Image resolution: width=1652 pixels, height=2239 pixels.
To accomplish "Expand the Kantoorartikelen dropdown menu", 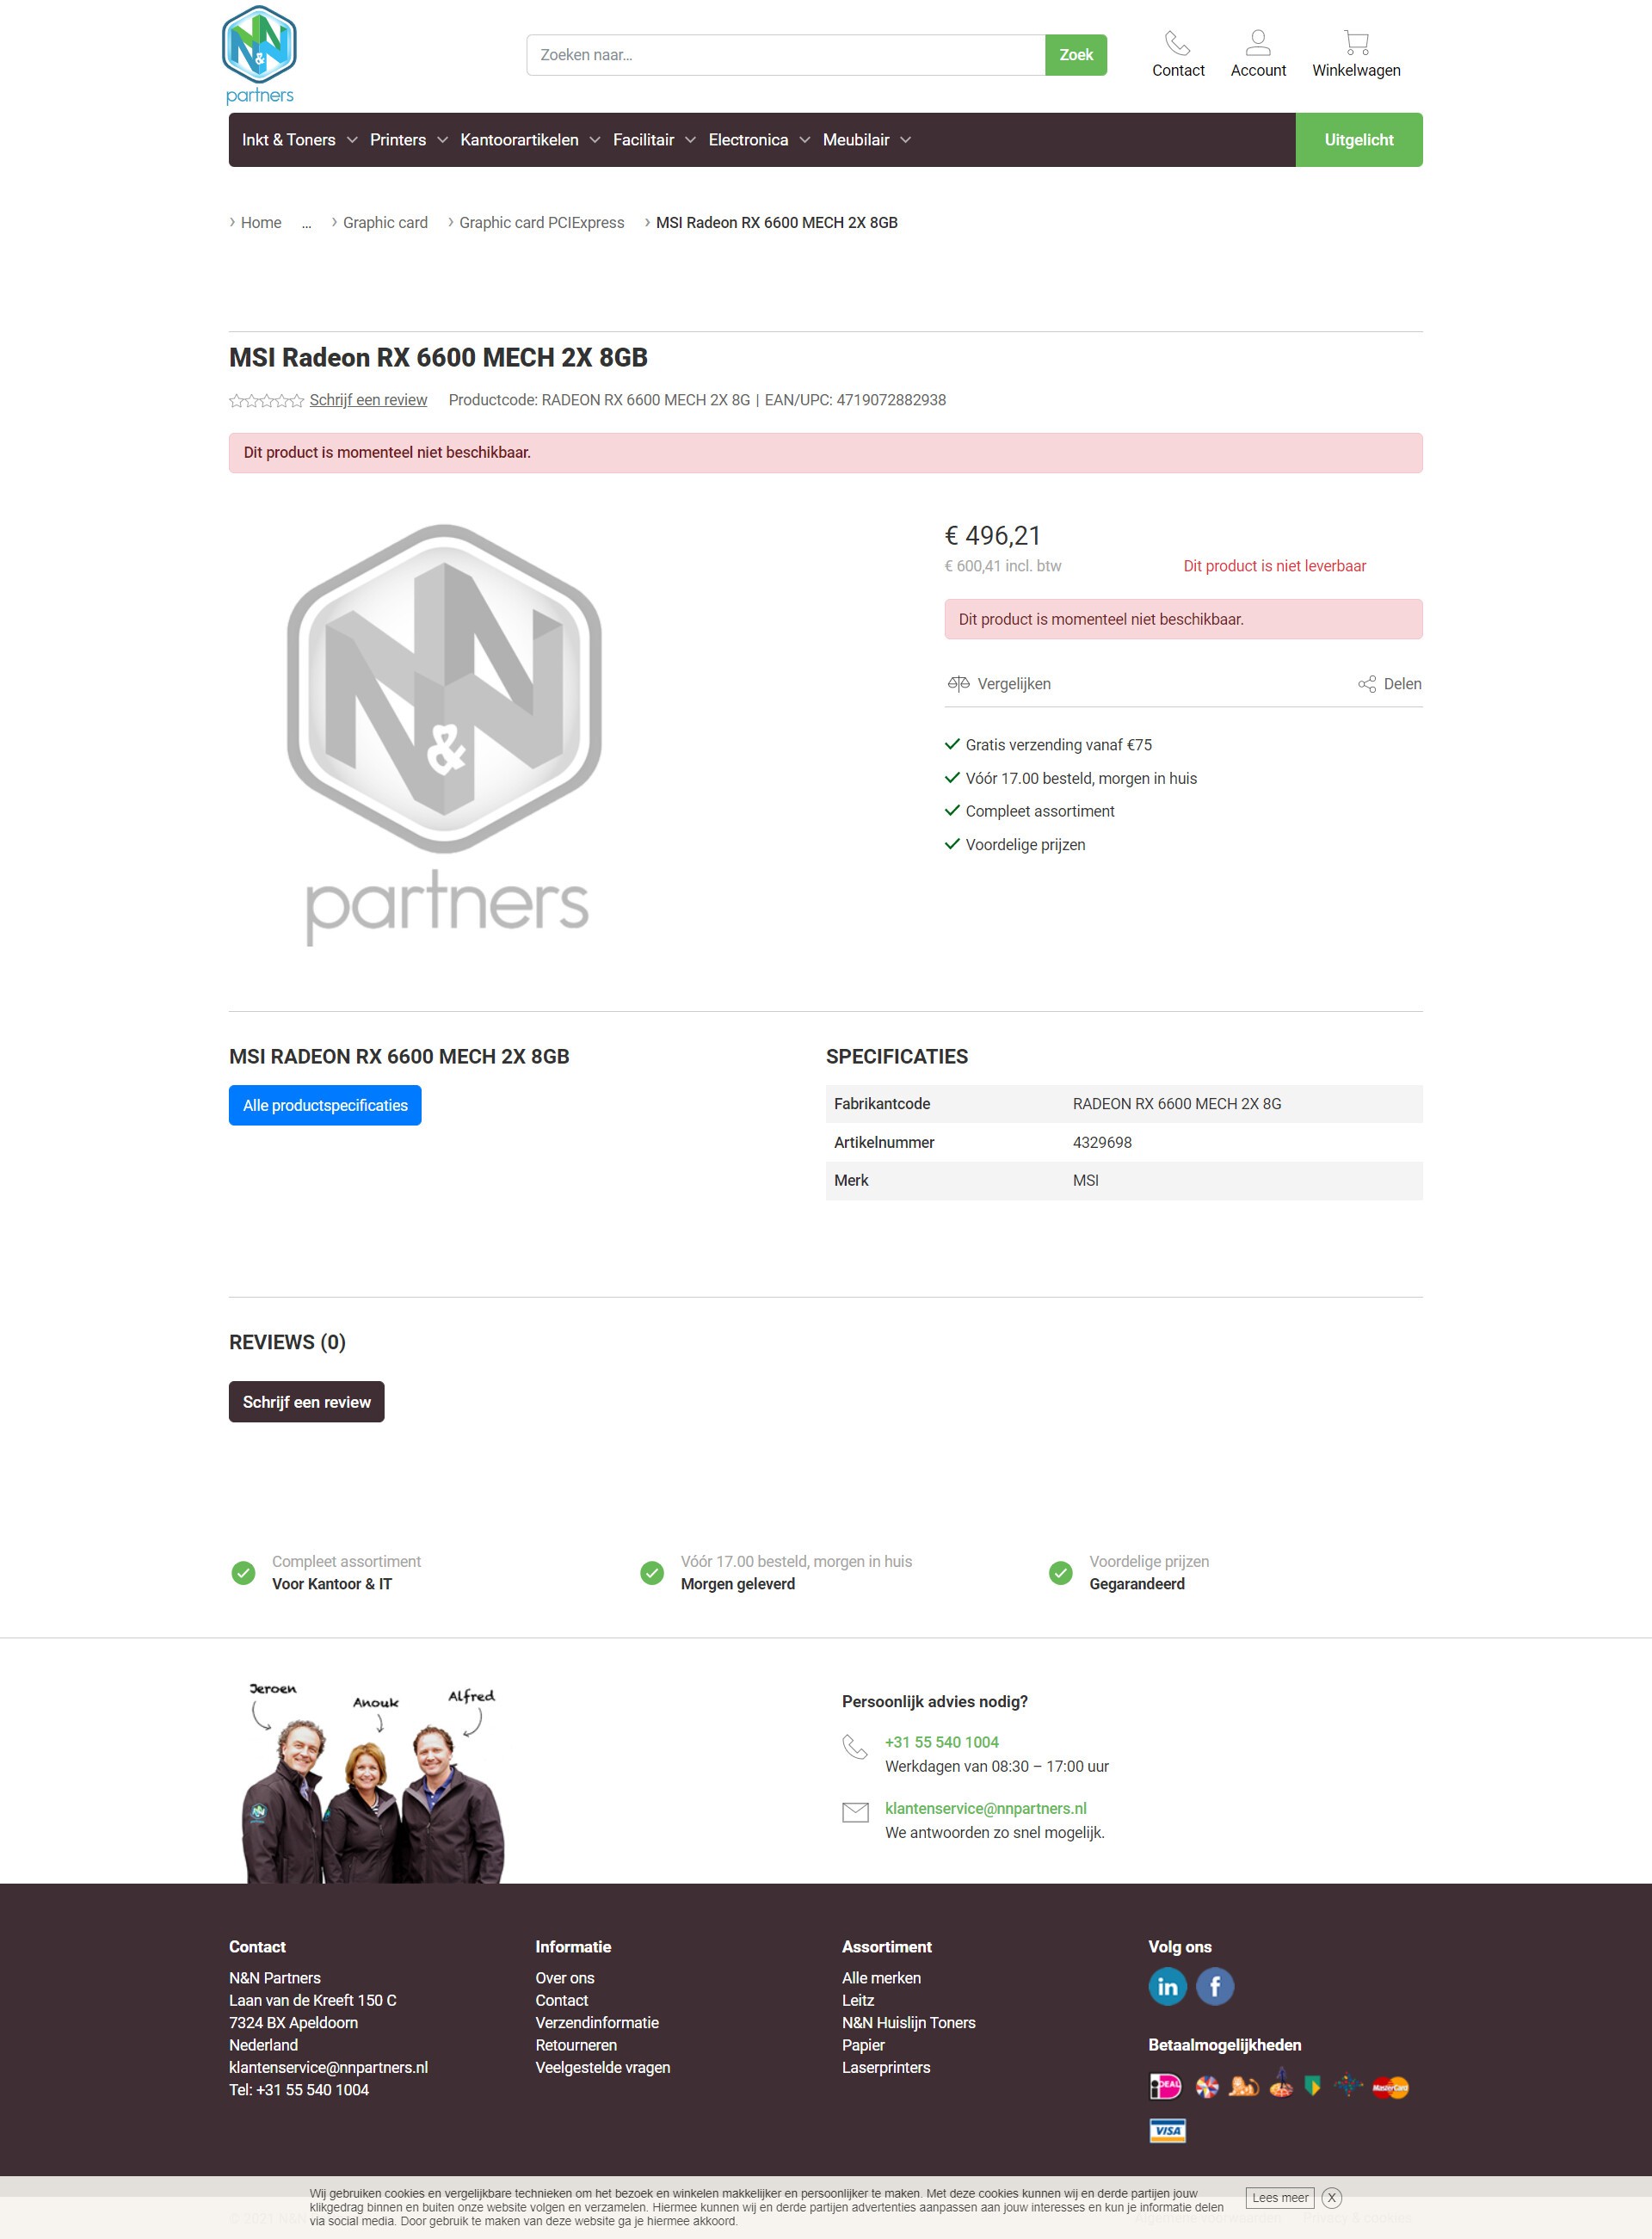I will click(x=530, y=140).
